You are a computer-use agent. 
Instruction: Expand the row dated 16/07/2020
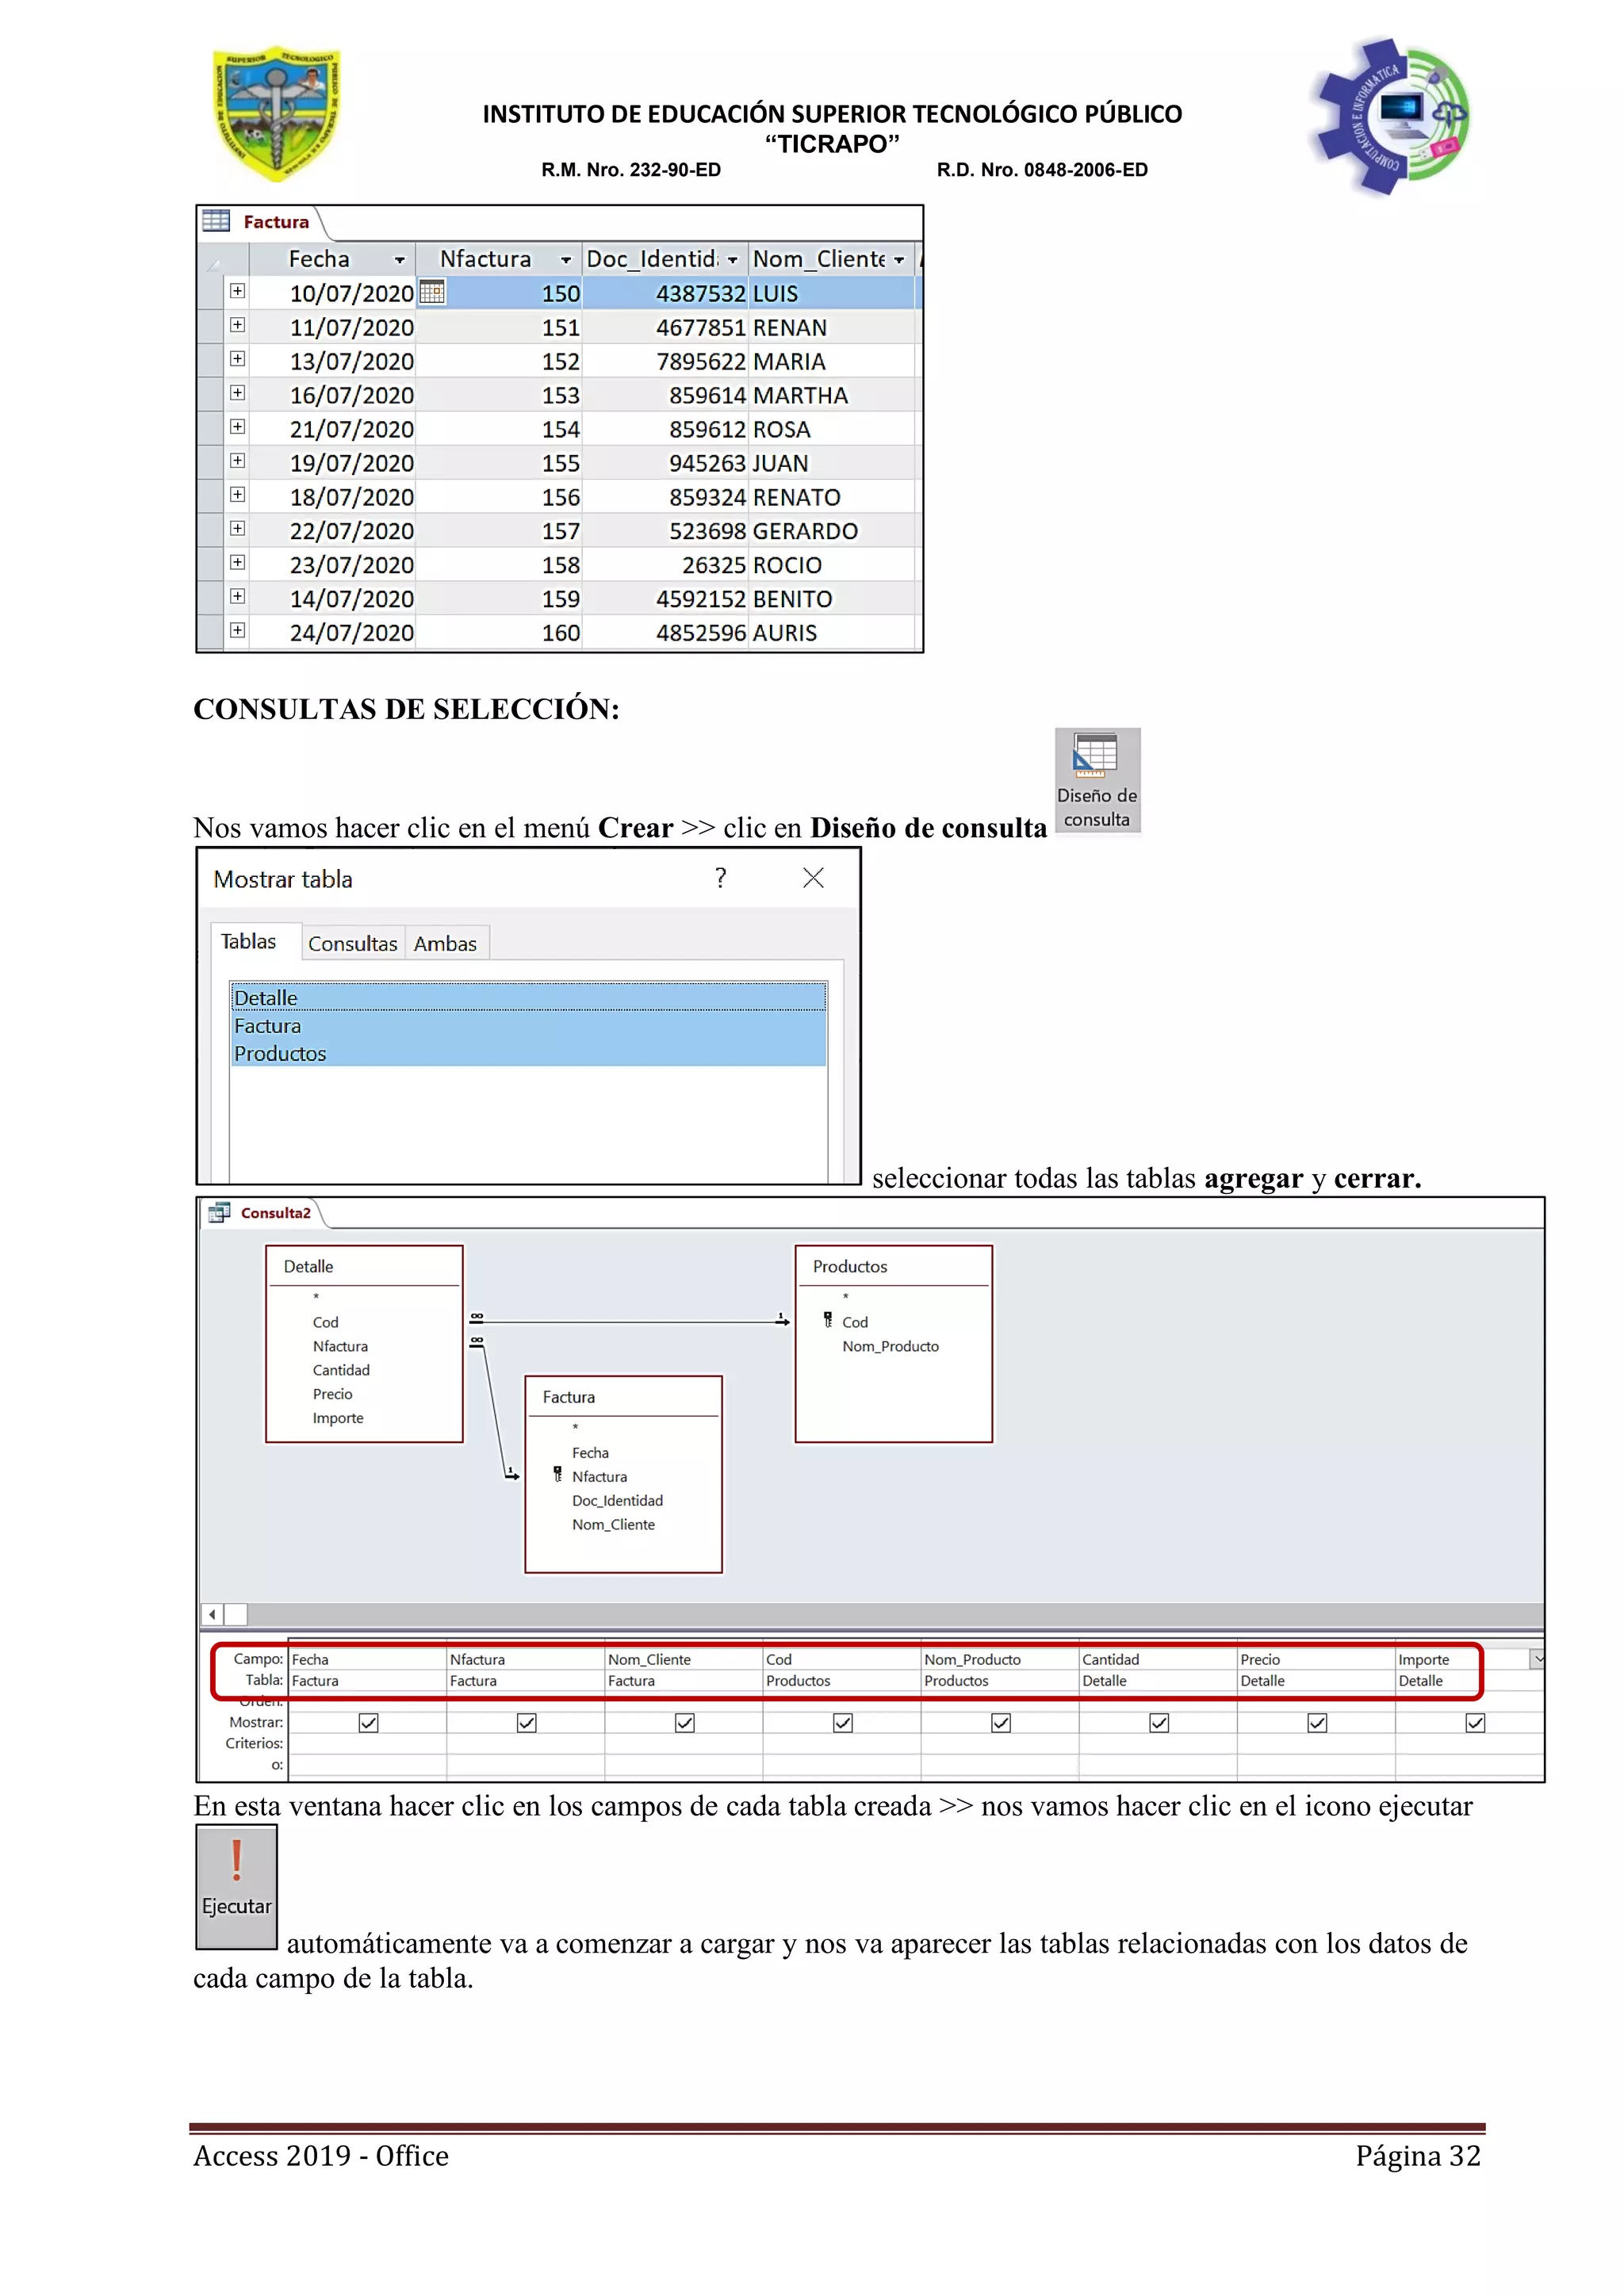point(237,393)
